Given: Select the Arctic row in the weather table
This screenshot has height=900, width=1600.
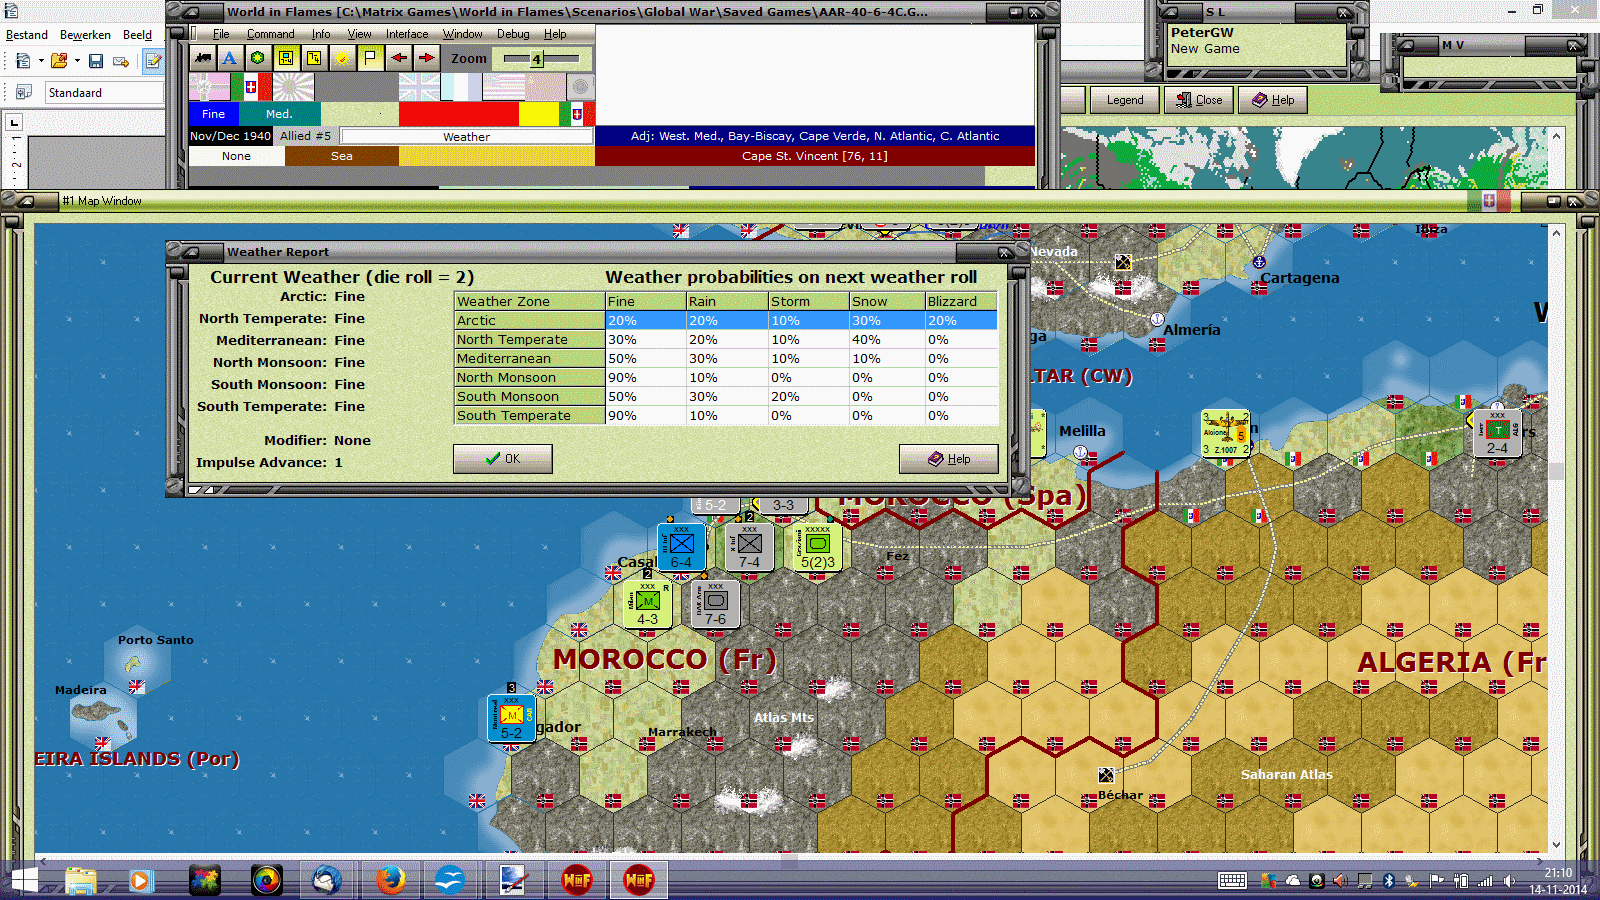Looking at the screenshot, I should [x=726, y=320].
